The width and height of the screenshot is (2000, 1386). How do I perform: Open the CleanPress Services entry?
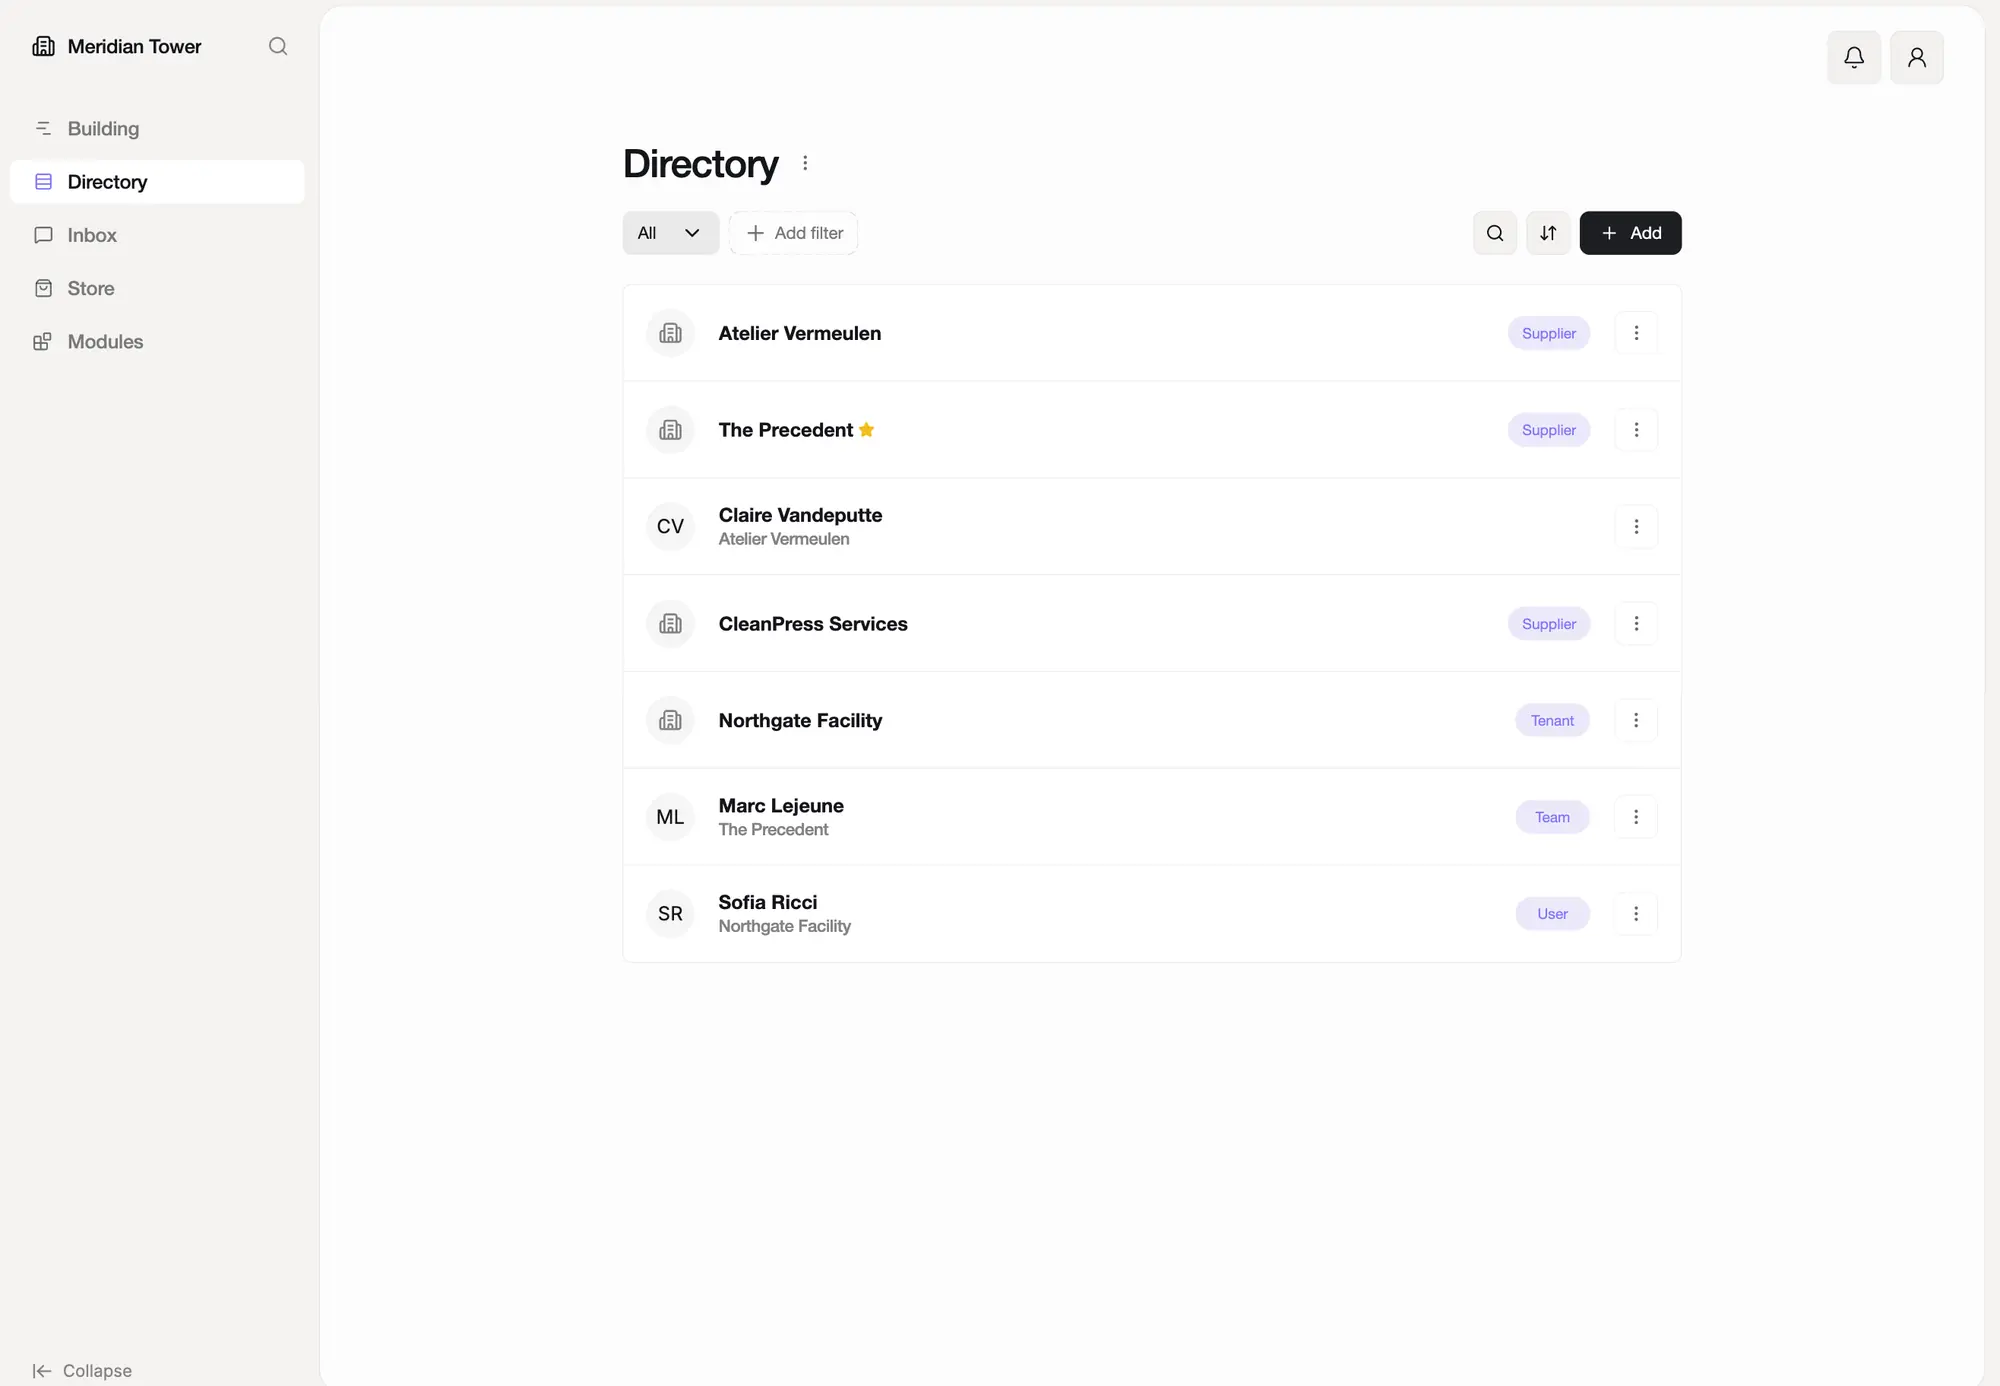pos(1152,623)
